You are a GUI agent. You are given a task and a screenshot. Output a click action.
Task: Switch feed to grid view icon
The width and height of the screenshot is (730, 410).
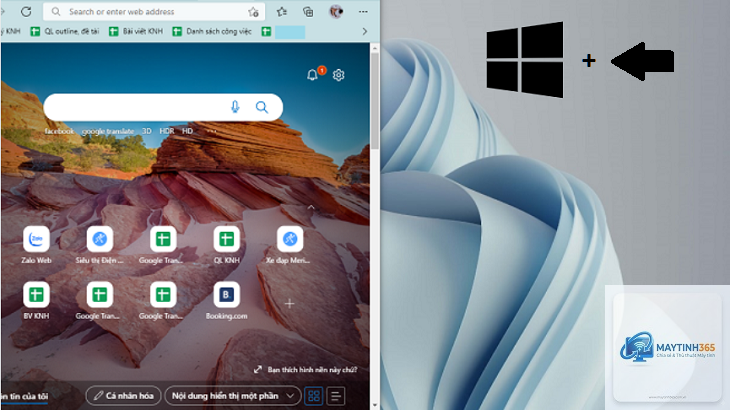[314, 396]
